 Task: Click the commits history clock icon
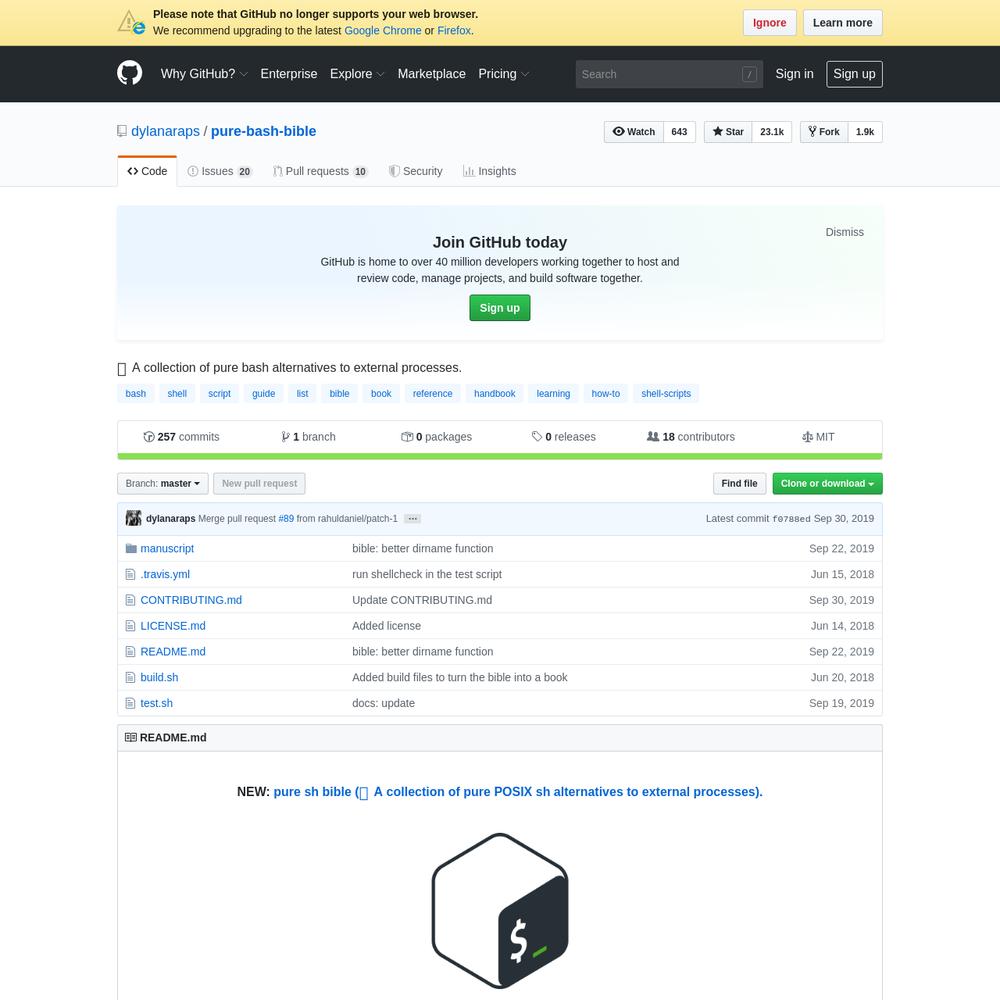click(149, 437)
